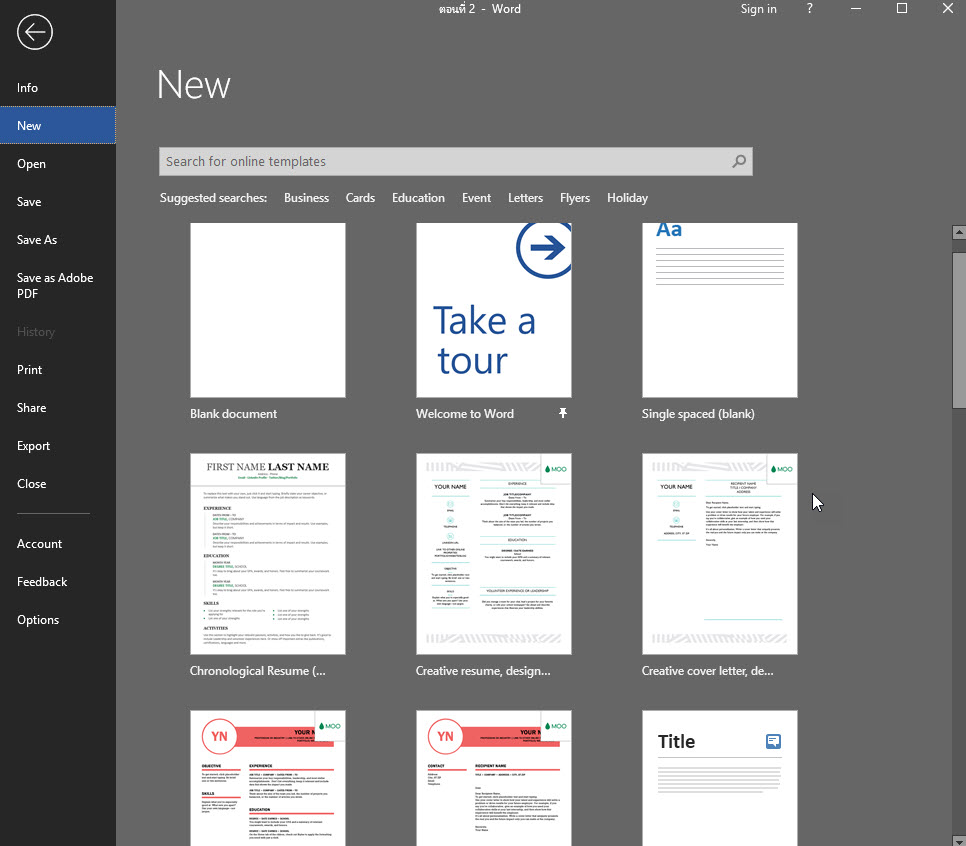This screenshot has width=966, height=846.
Task: Select New in the backstage menu
Action: tap(58, 125)
